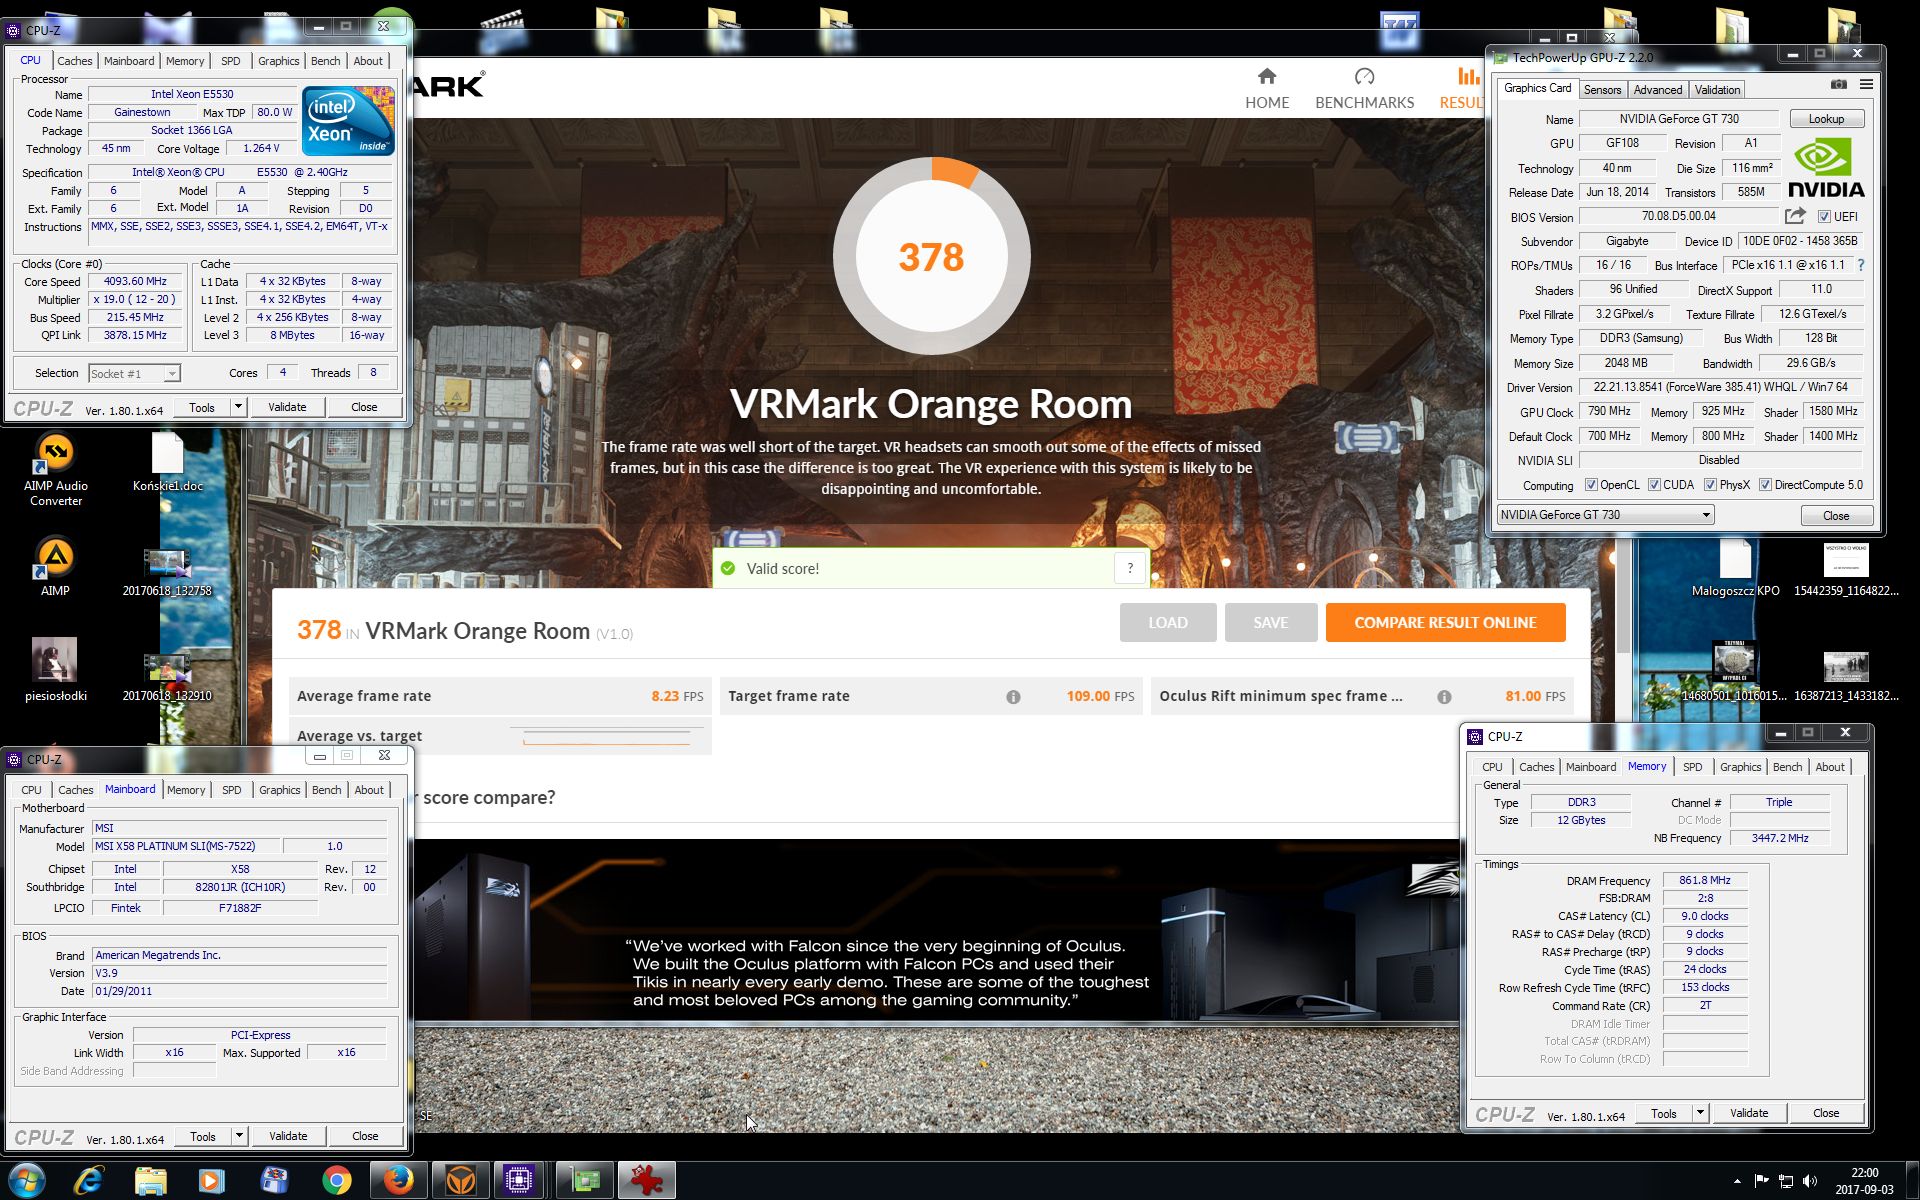Click Validate in the Memory CPU-Z window
This screenshot has width=1920, height=1200.
pyautogui.click(x=1749, y=1113)
